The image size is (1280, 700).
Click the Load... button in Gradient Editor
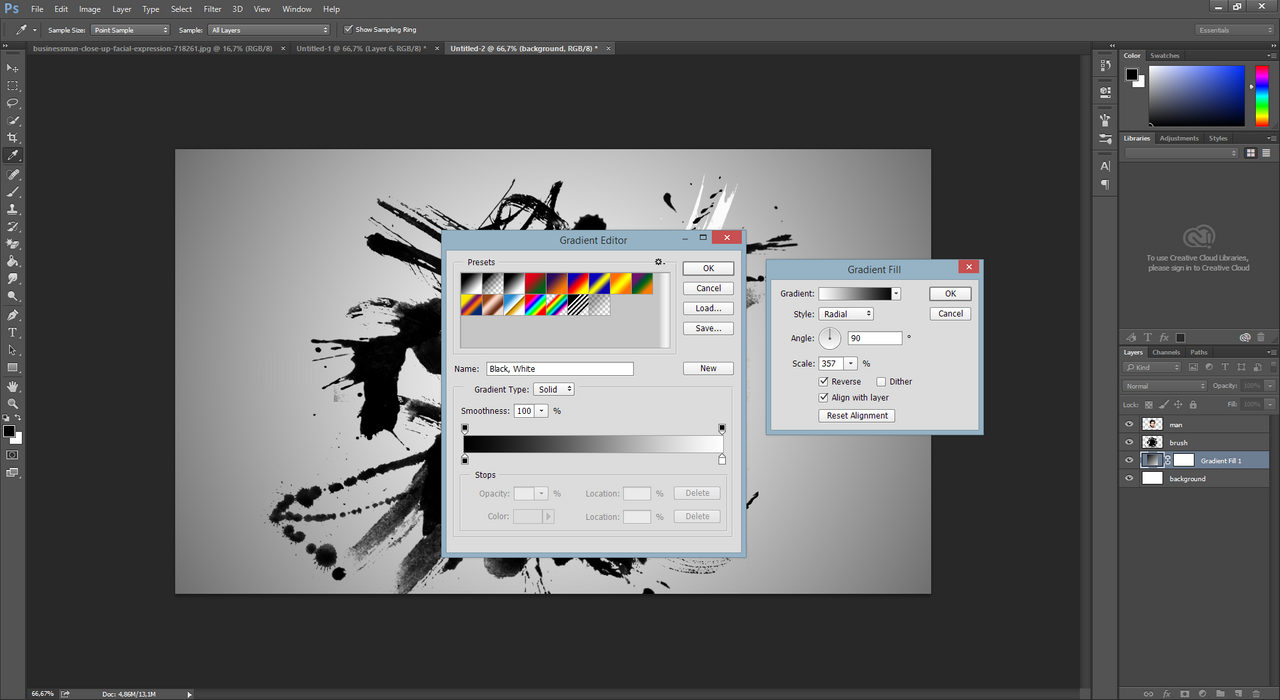(708, 308)
